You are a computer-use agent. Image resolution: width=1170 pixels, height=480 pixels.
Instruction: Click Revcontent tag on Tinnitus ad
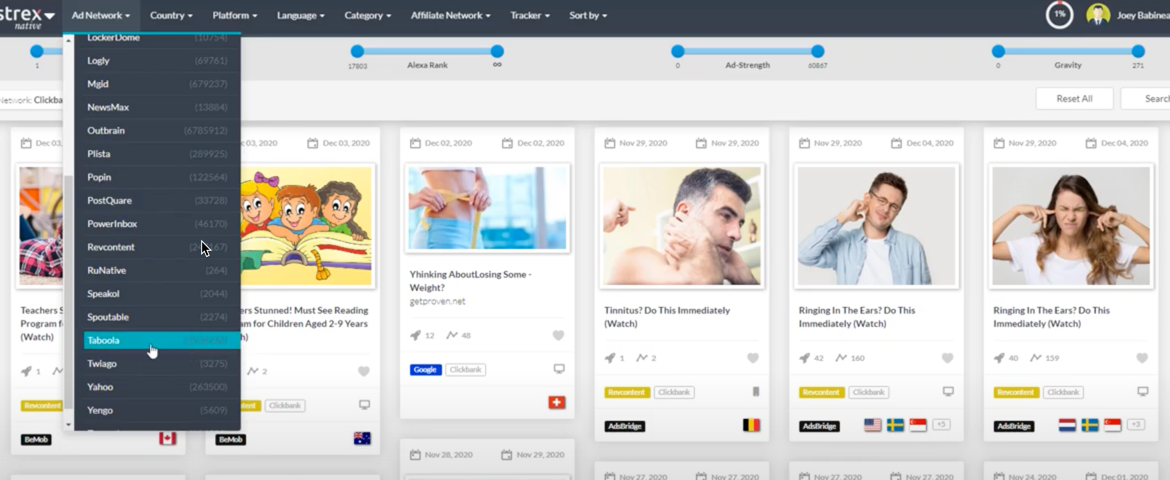pyautogui.click(x=628, y=392)
